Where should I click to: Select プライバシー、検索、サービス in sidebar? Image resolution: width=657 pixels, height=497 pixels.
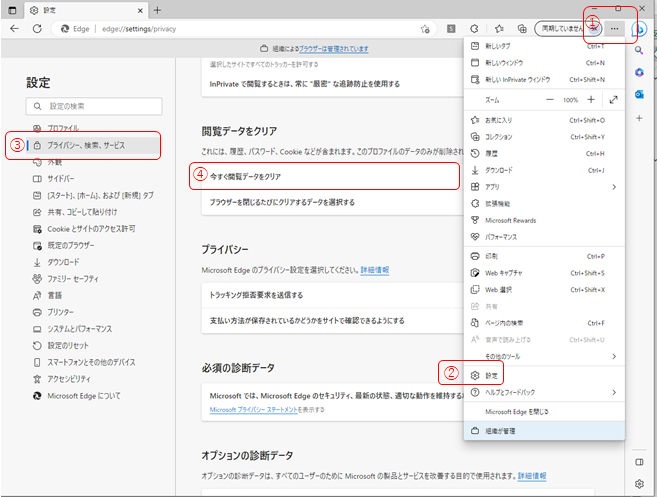coord(94,145)
